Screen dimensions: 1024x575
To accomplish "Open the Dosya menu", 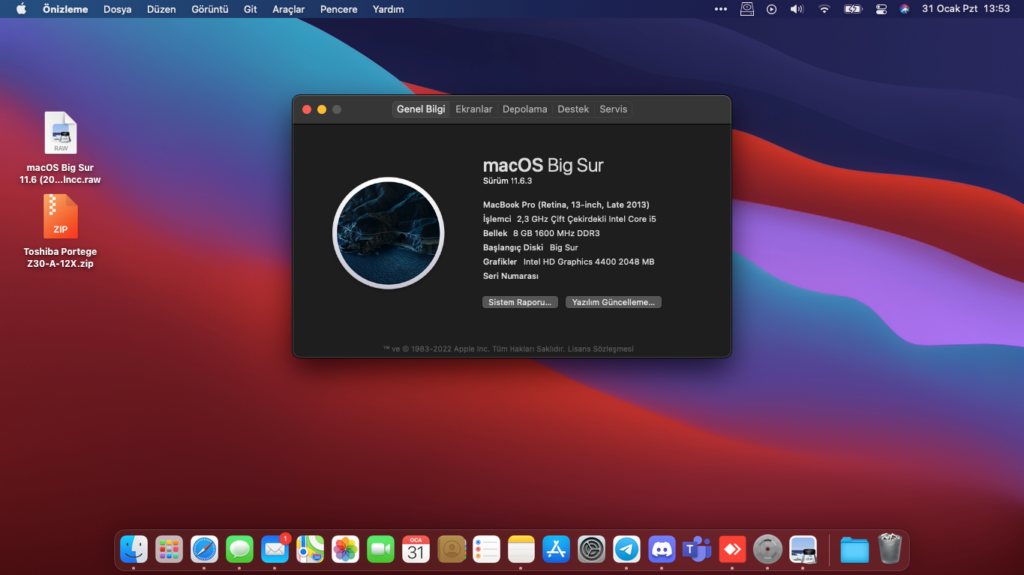I will point(118,9).
